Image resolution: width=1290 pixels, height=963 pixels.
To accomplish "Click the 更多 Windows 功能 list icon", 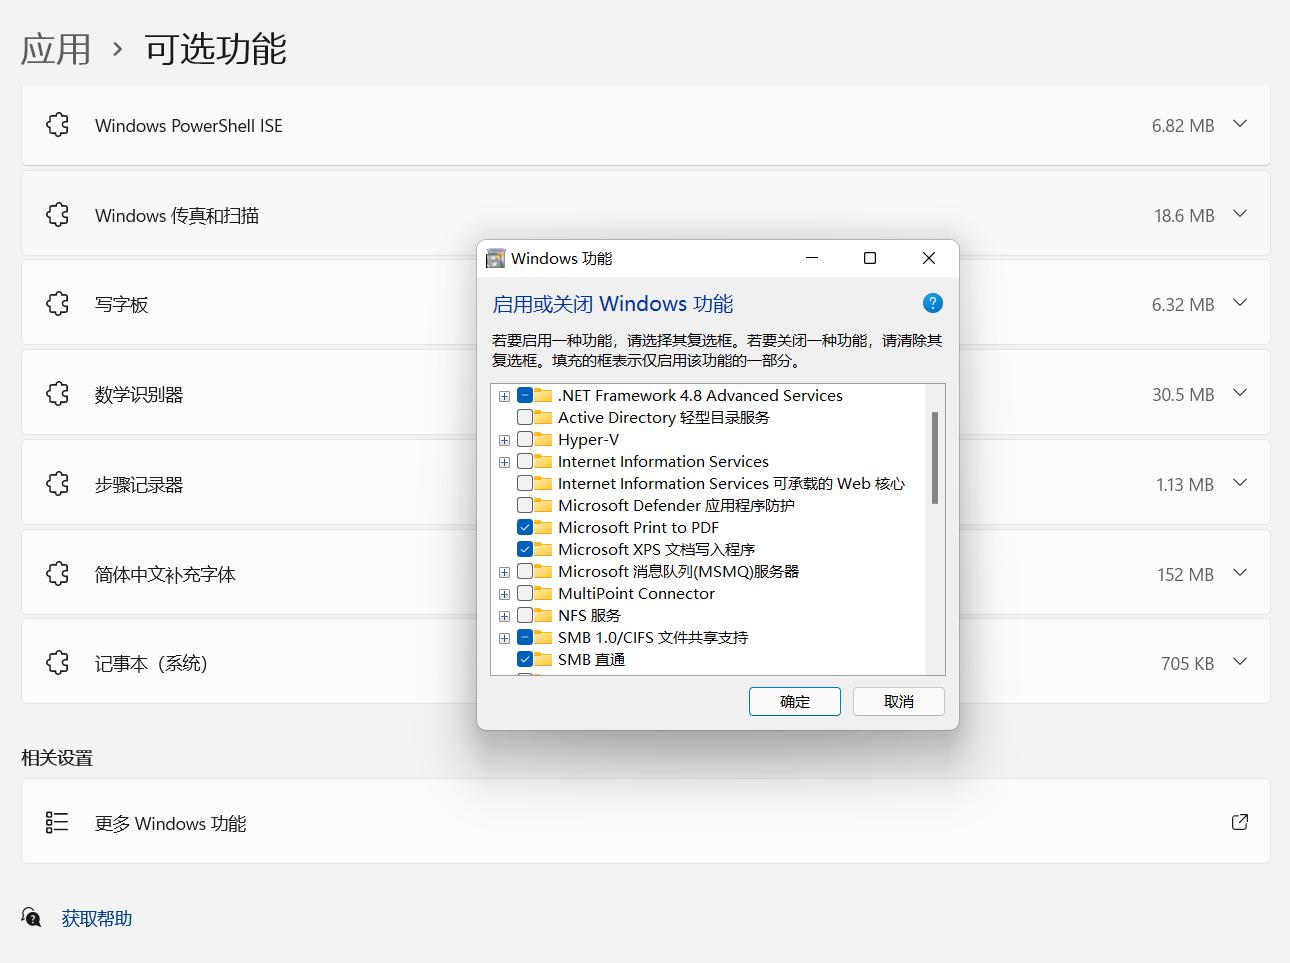I will click(57, 821).
